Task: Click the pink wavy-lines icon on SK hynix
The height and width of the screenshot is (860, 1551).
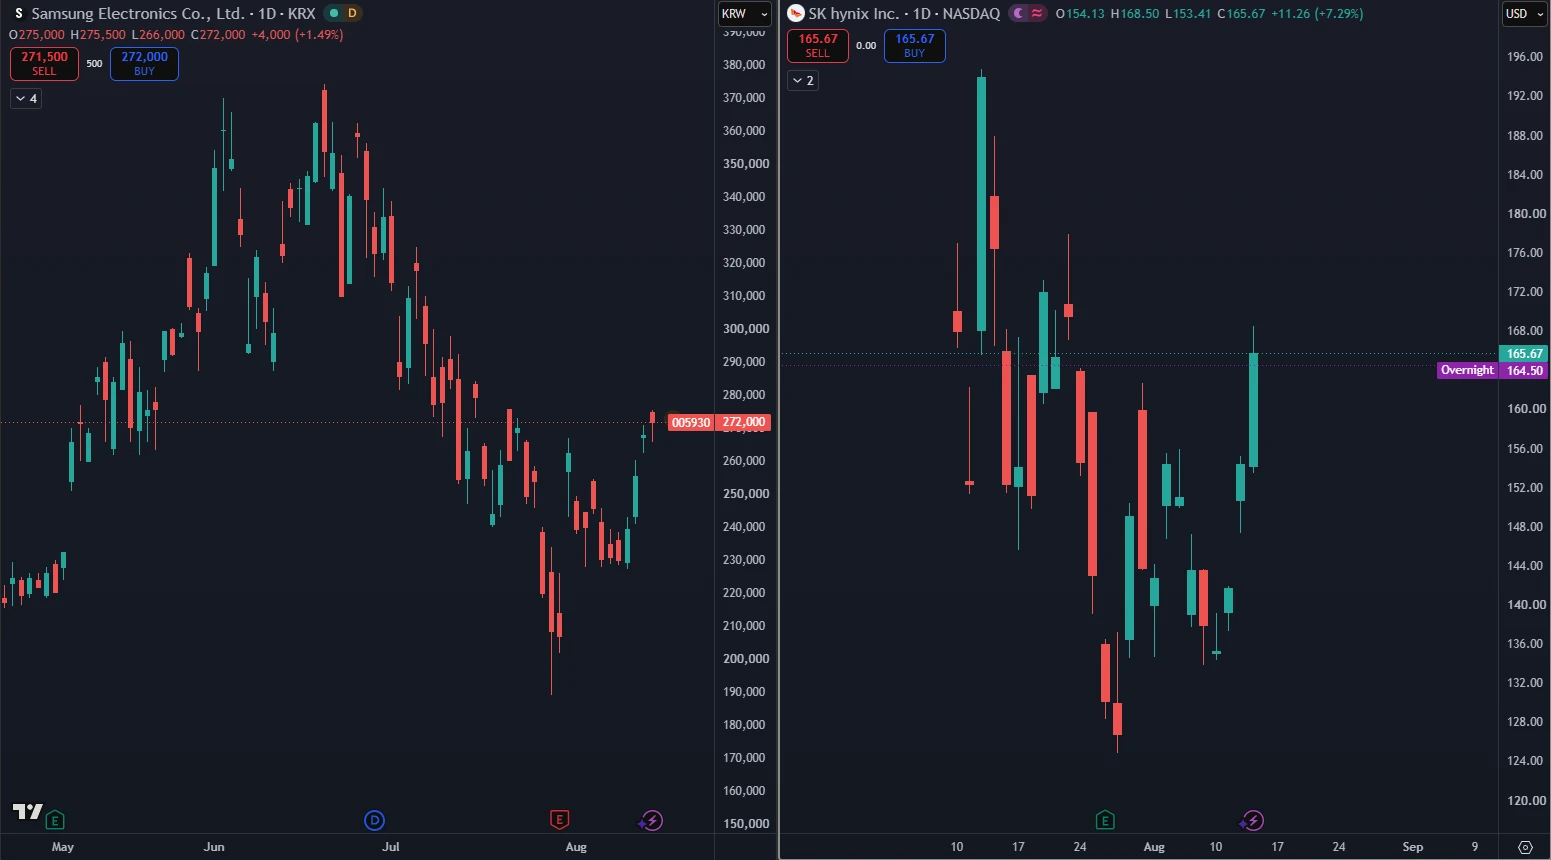Action: coord(1037,14)
